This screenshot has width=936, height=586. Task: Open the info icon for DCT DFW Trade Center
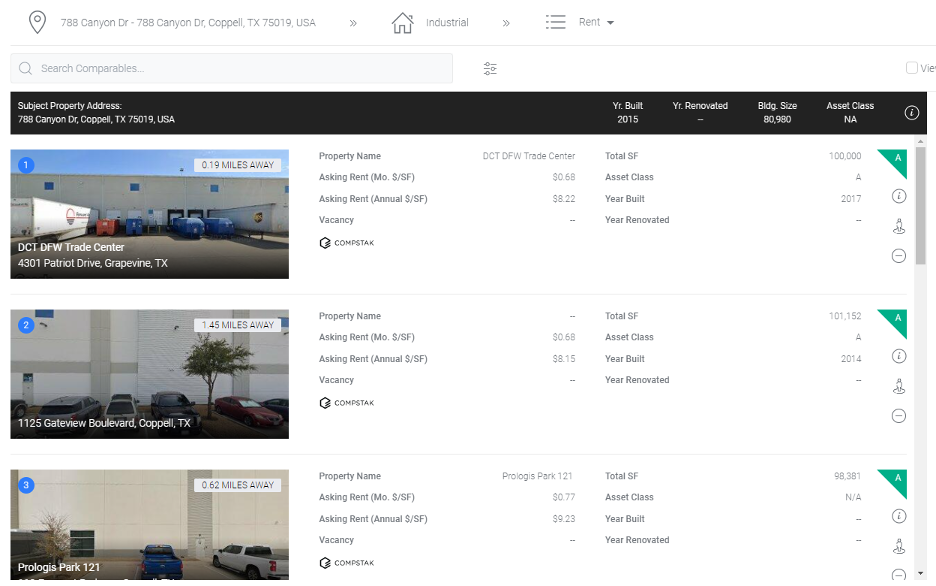pos(898,196)
